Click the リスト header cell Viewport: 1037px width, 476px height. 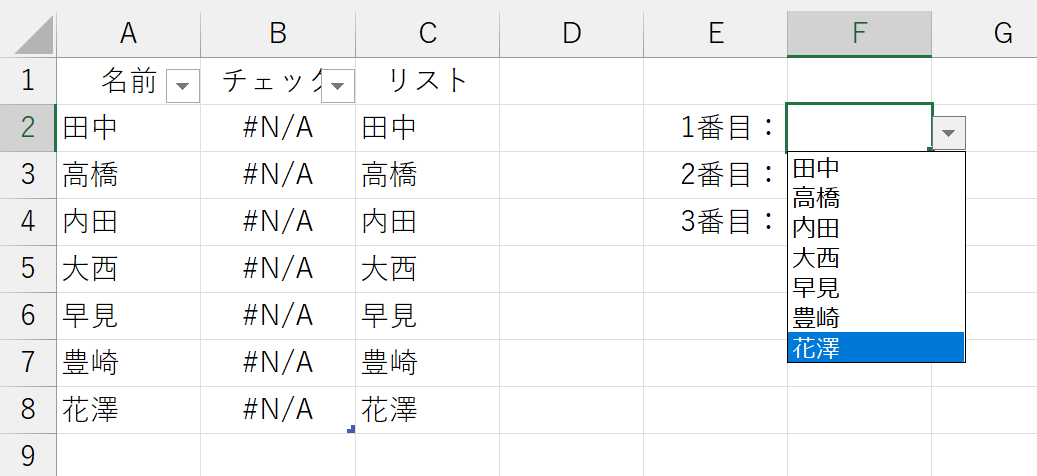point(427,81)
